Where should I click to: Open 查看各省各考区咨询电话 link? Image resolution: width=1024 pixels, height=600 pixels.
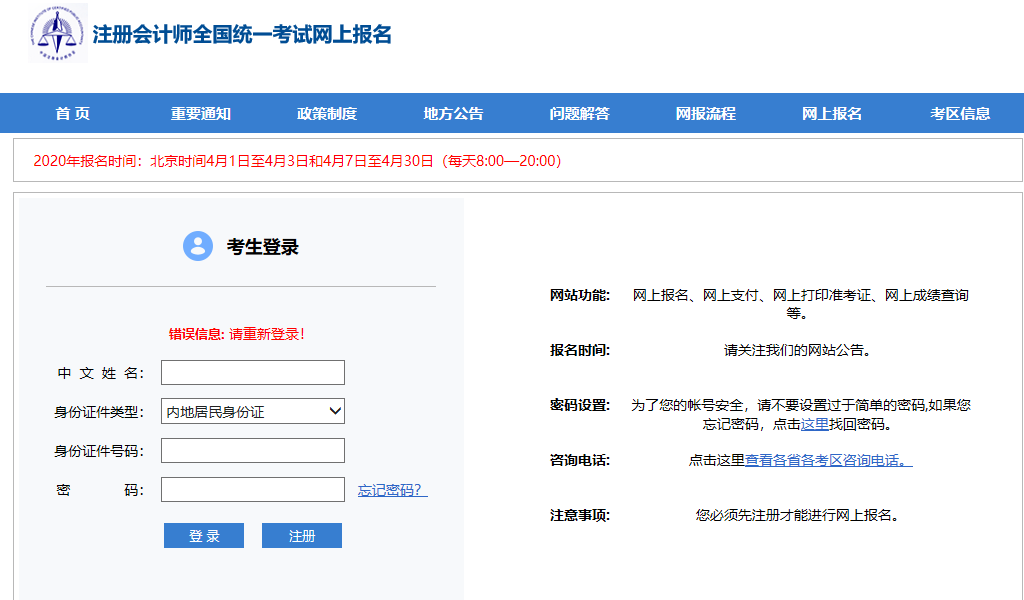coord(828,460)
